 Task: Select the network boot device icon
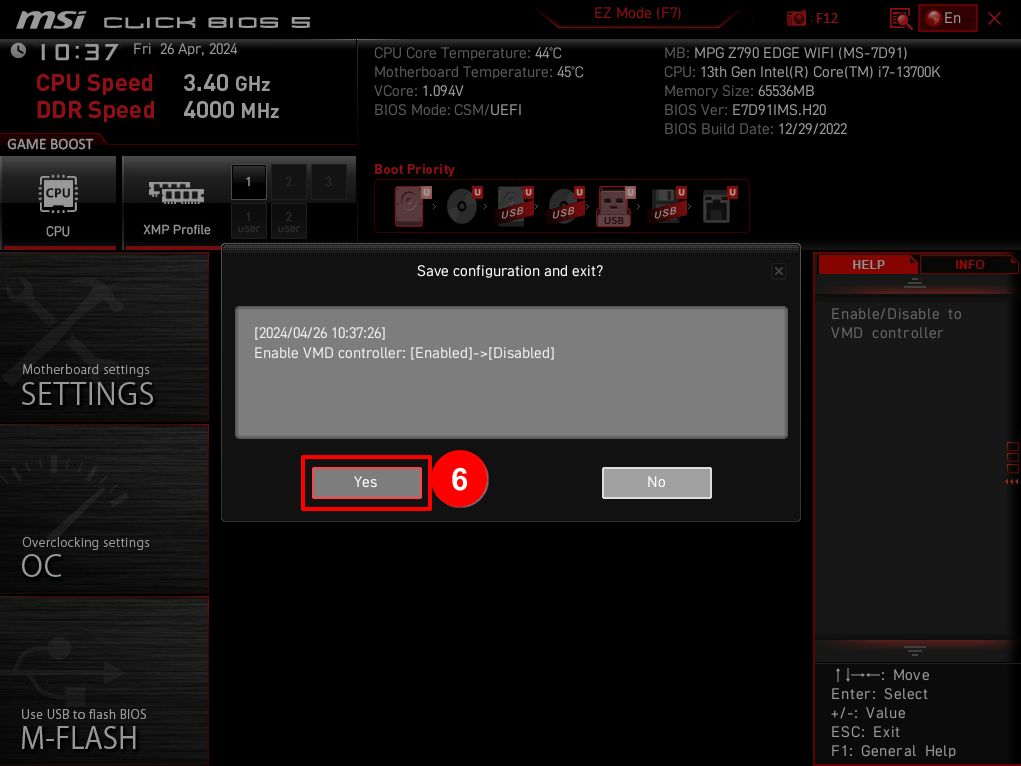[x=716, y=206]
